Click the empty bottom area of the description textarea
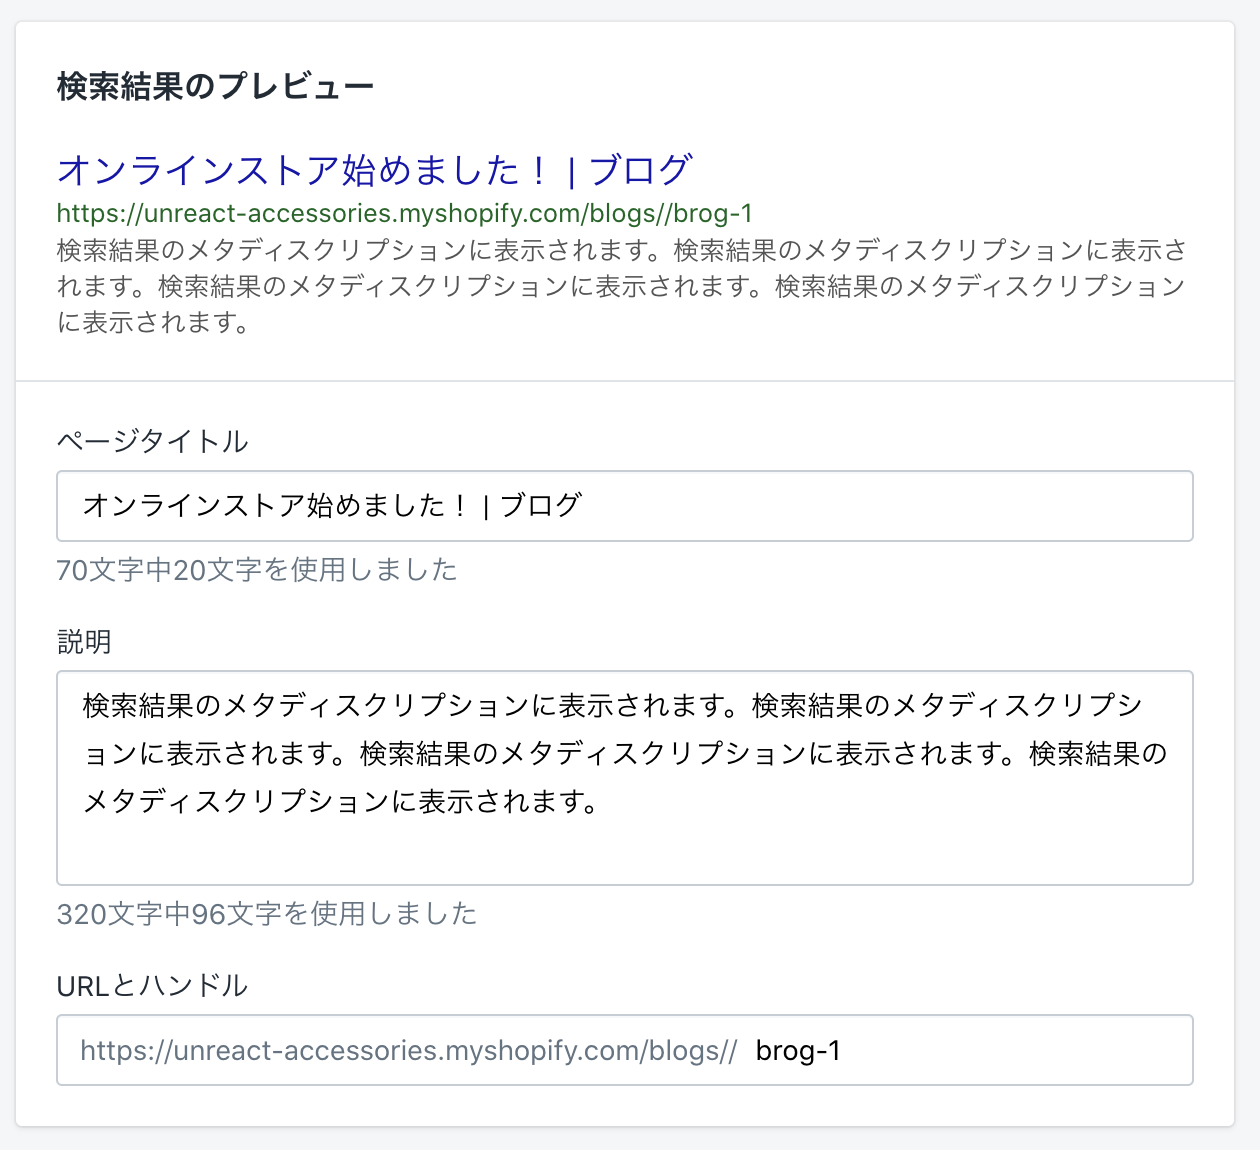The width and height of the screenshot is (1260, 1150). tap(624, 855)
